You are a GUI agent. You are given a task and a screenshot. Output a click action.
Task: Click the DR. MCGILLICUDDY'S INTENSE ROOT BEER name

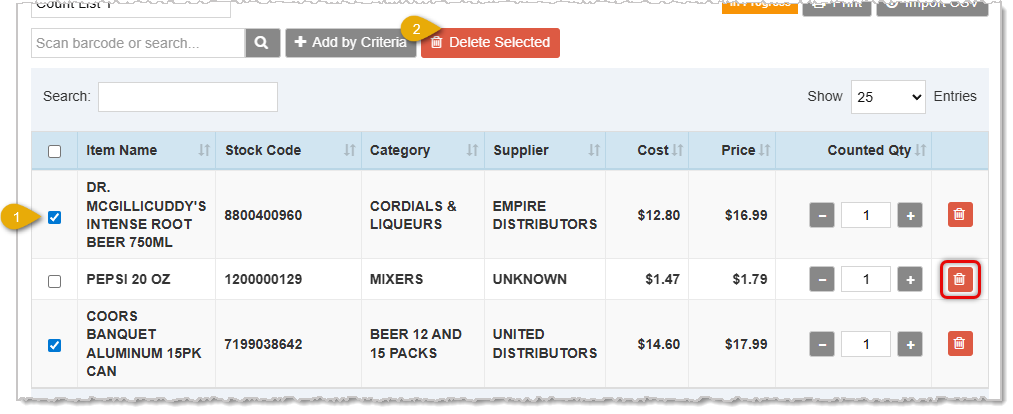146,215
